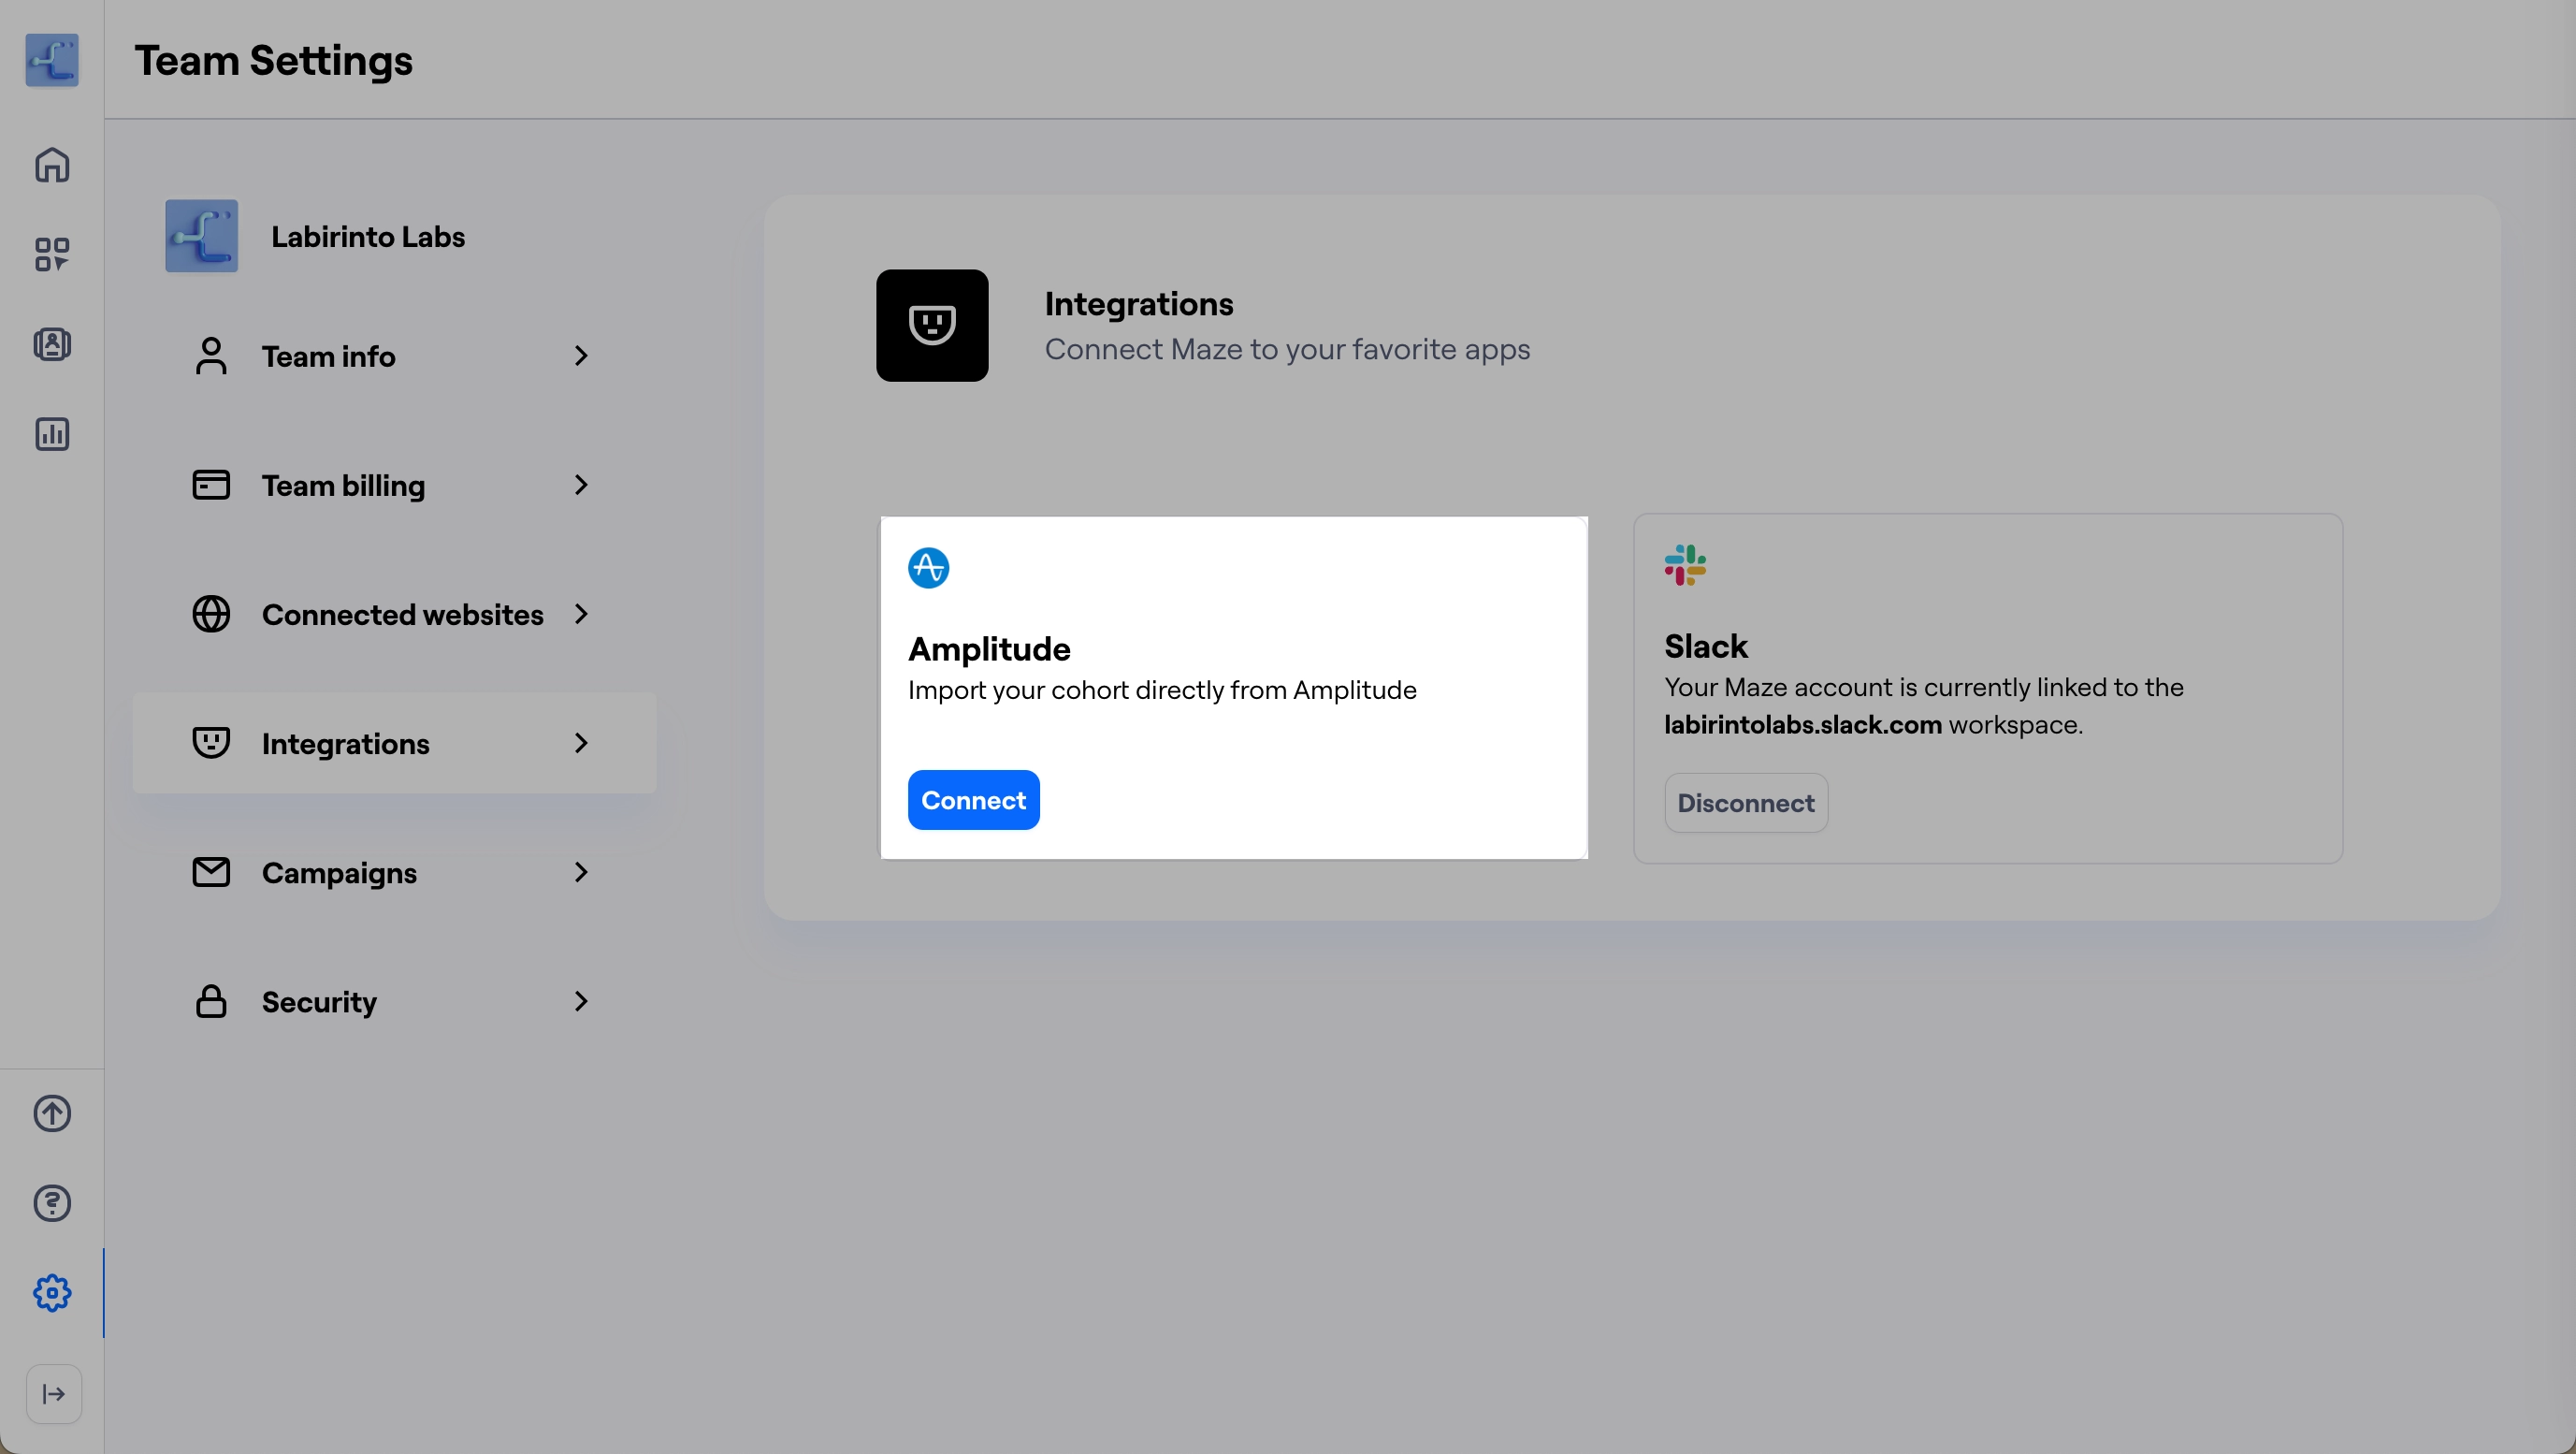Open the Campaigns menu item
This screenshot has width=2576, height=1454.
point(394,872)
